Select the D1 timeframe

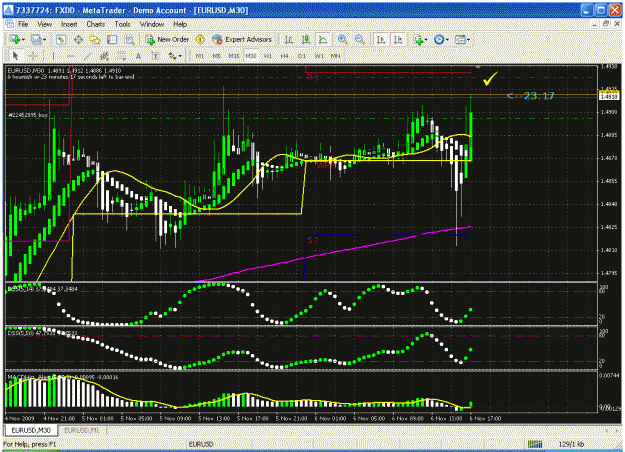301,56
